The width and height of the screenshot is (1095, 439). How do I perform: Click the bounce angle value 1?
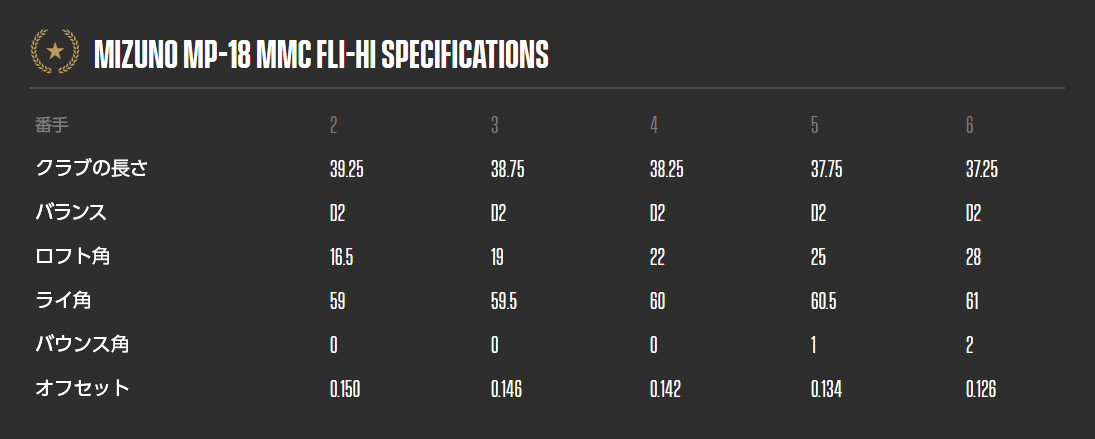(814, 345)
